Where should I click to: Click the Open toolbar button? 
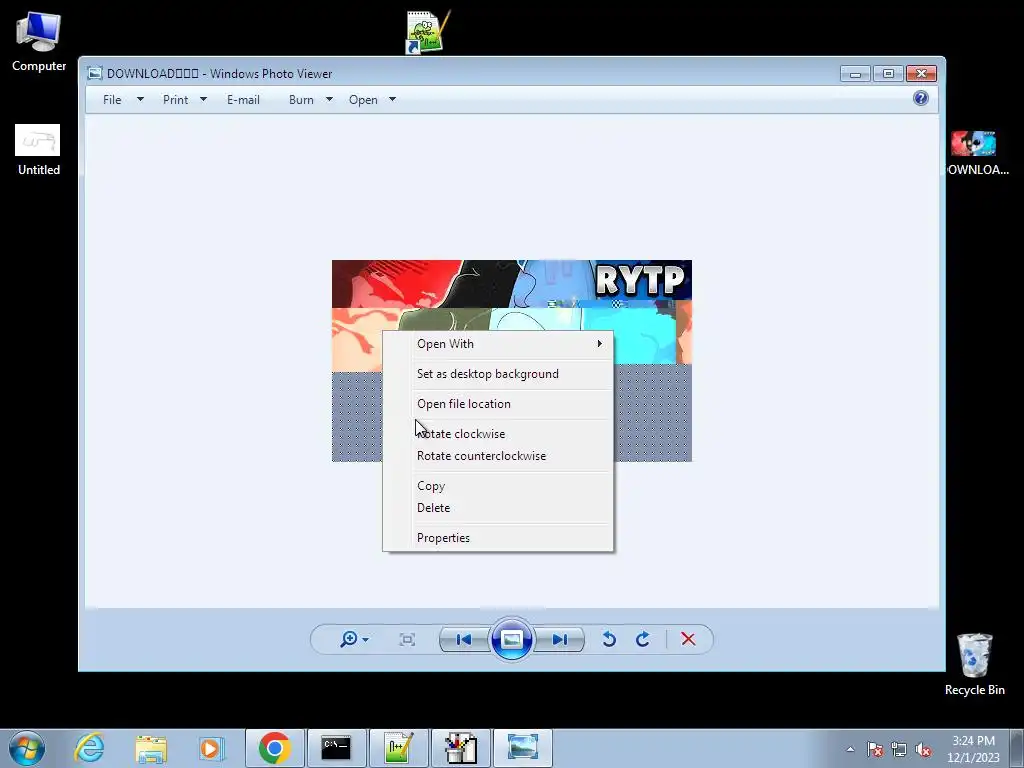point(363,100)
